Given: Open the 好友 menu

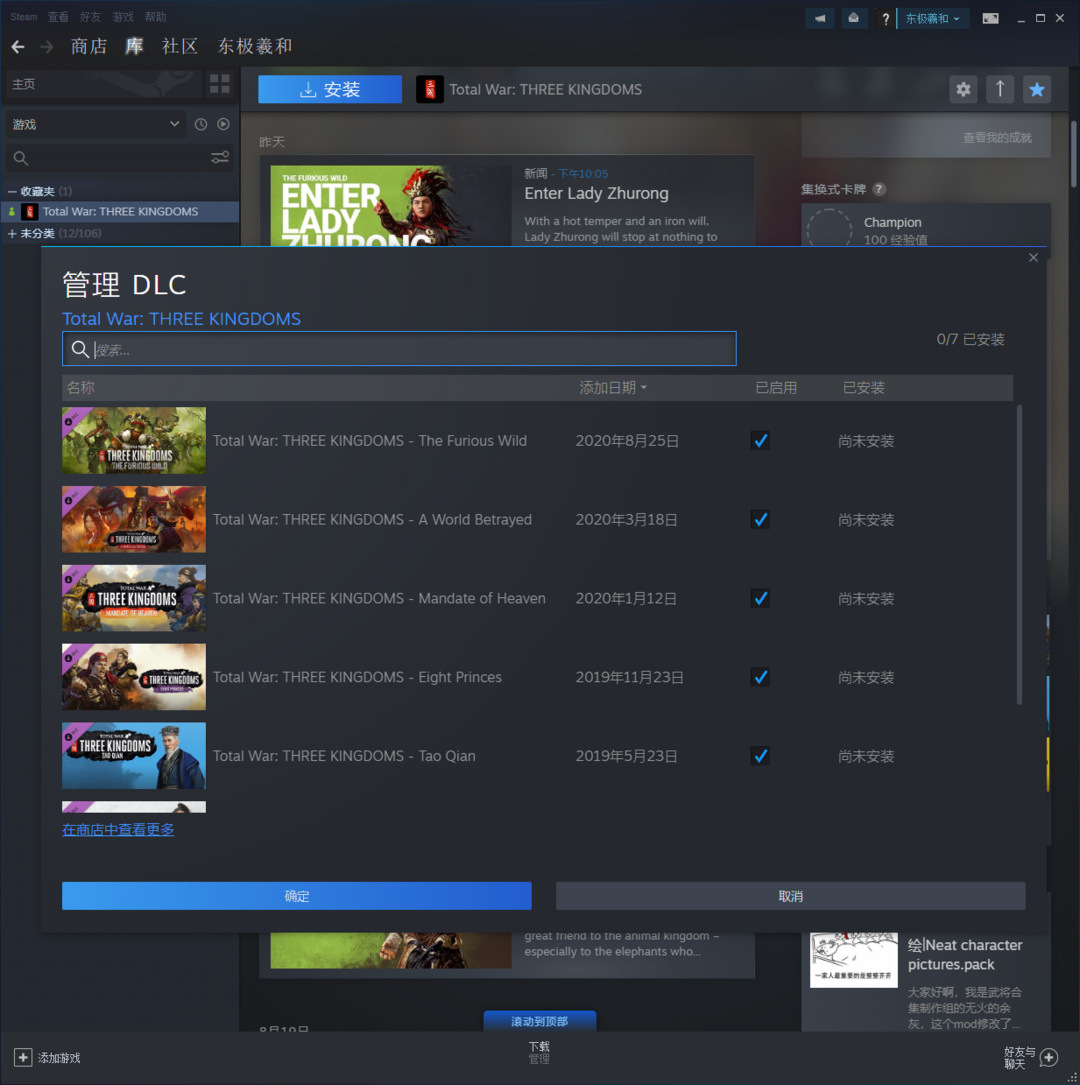Looking at the screenshot, I should [90, 17].
